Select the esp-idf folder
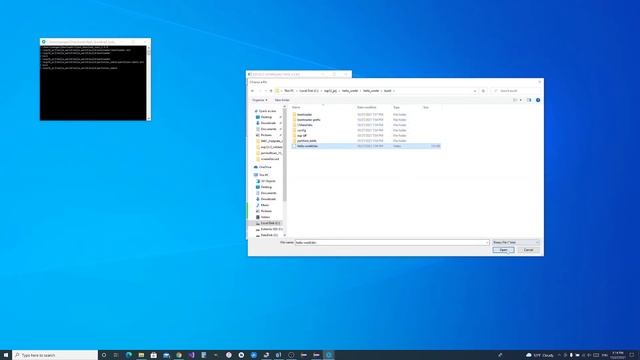This screenshot has width=640, height=360. click(302, 136)
